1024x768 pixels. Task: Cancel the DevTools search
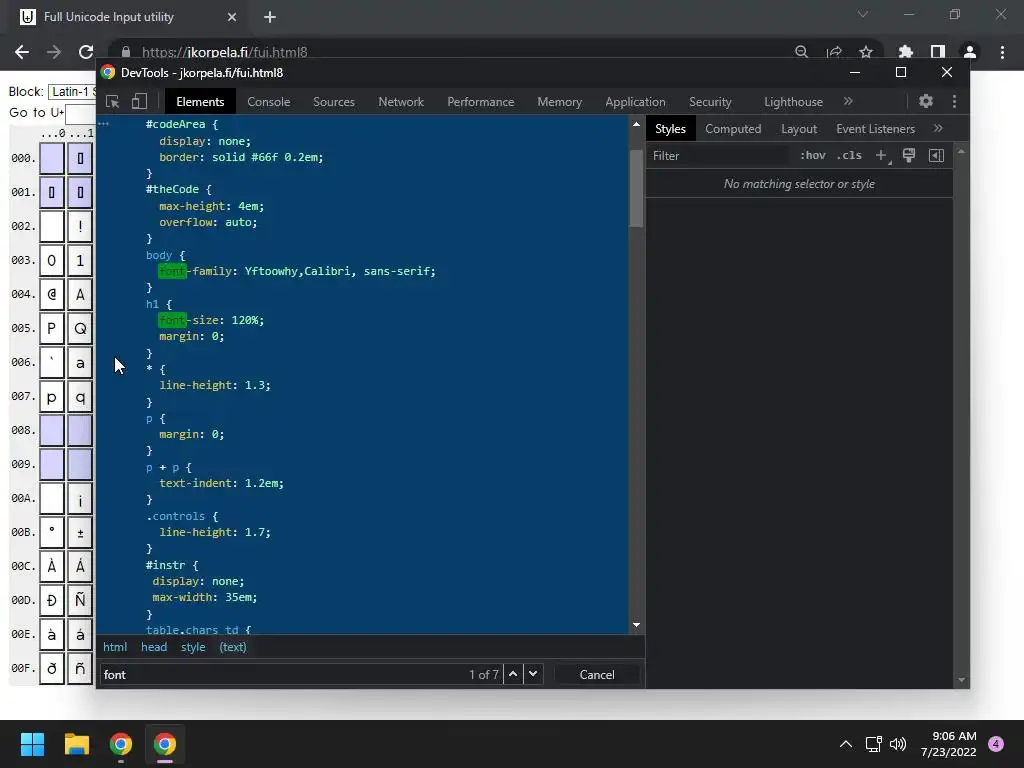(x=597, y=675)
